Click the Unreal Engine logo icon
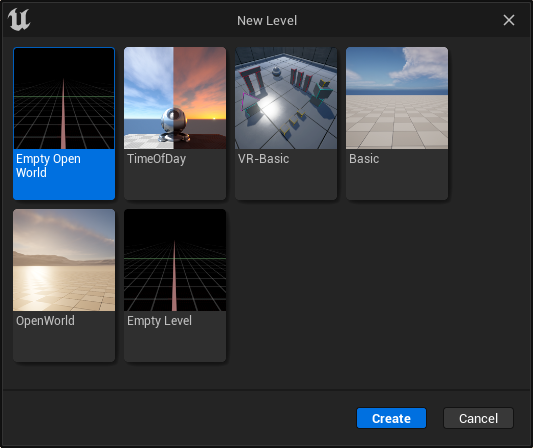 coord(19,20)
